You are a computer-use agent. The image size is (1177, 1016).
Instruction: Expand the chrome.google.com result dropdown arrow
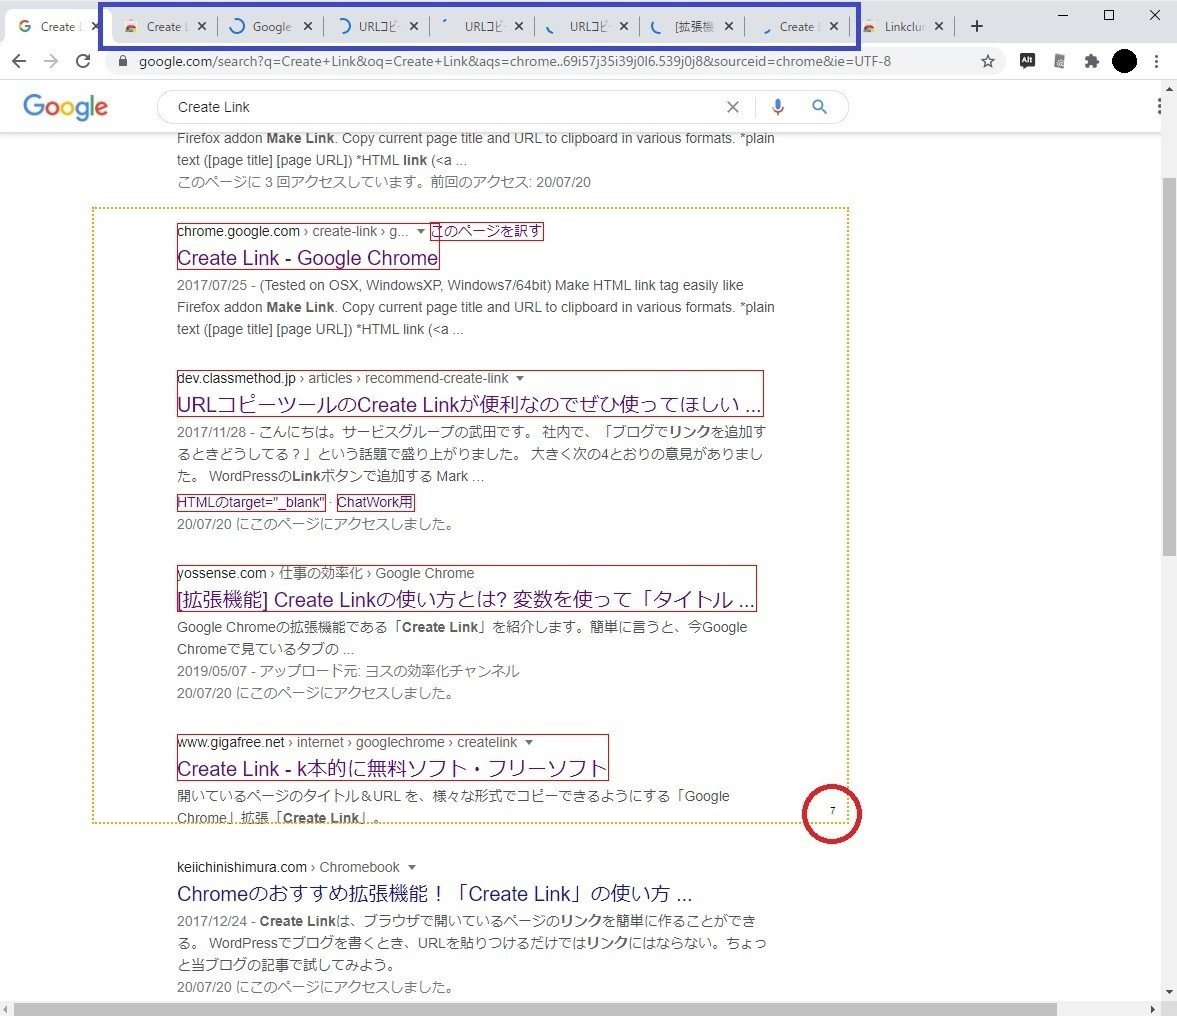click(x=420, y=231)
